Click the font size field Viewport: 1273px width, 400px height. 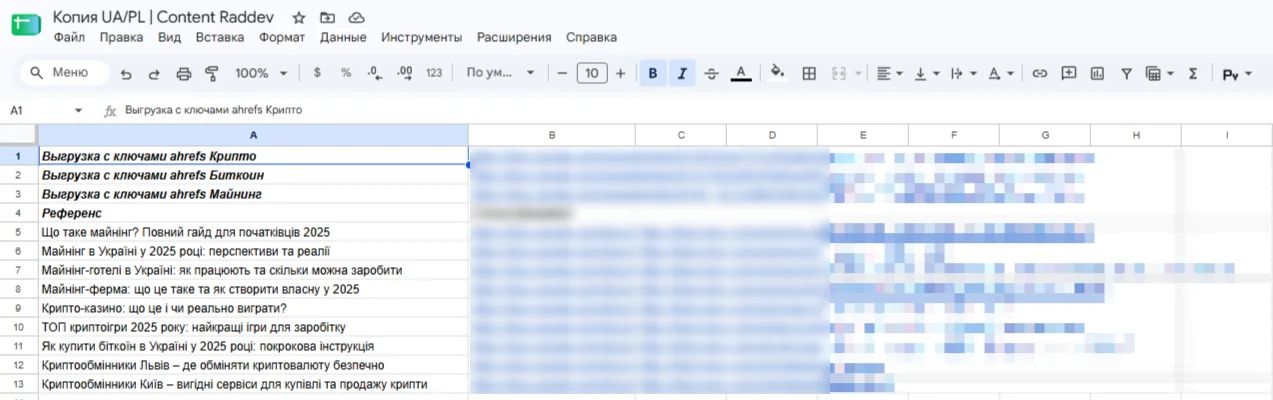click(x=592, y=73)
